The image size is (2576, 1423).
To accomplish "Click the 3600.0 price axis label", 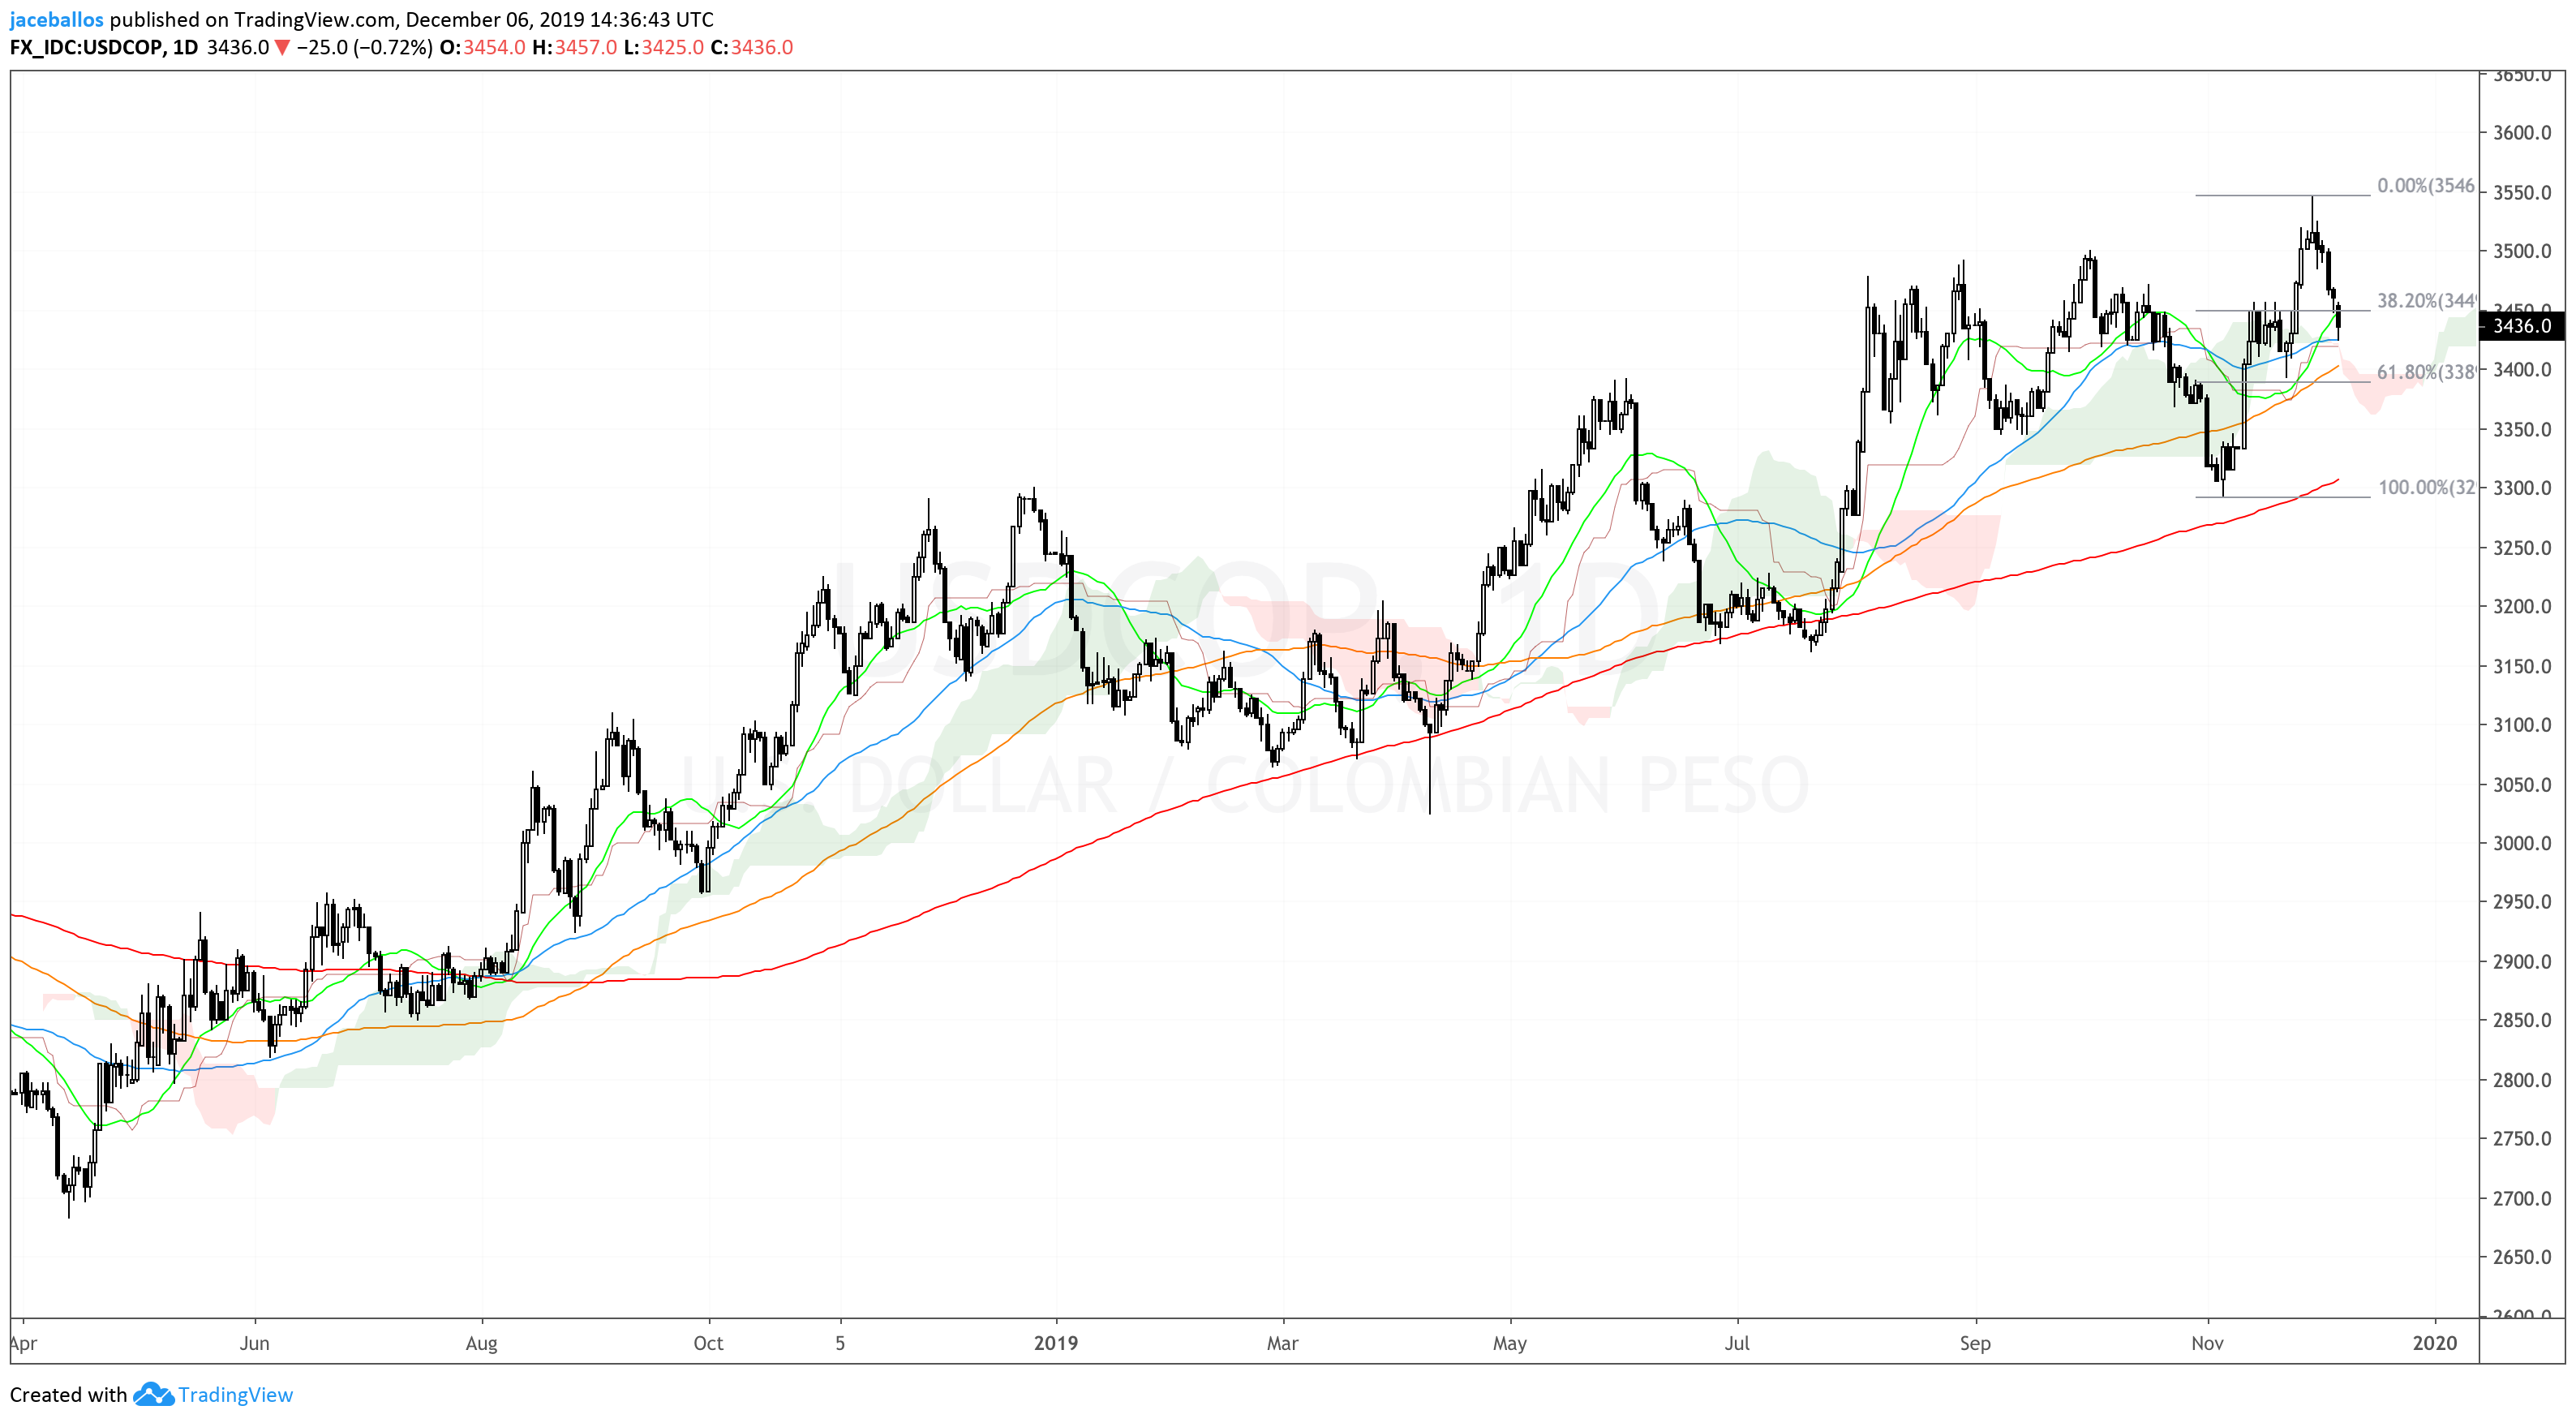I will tap(2522, 133).
